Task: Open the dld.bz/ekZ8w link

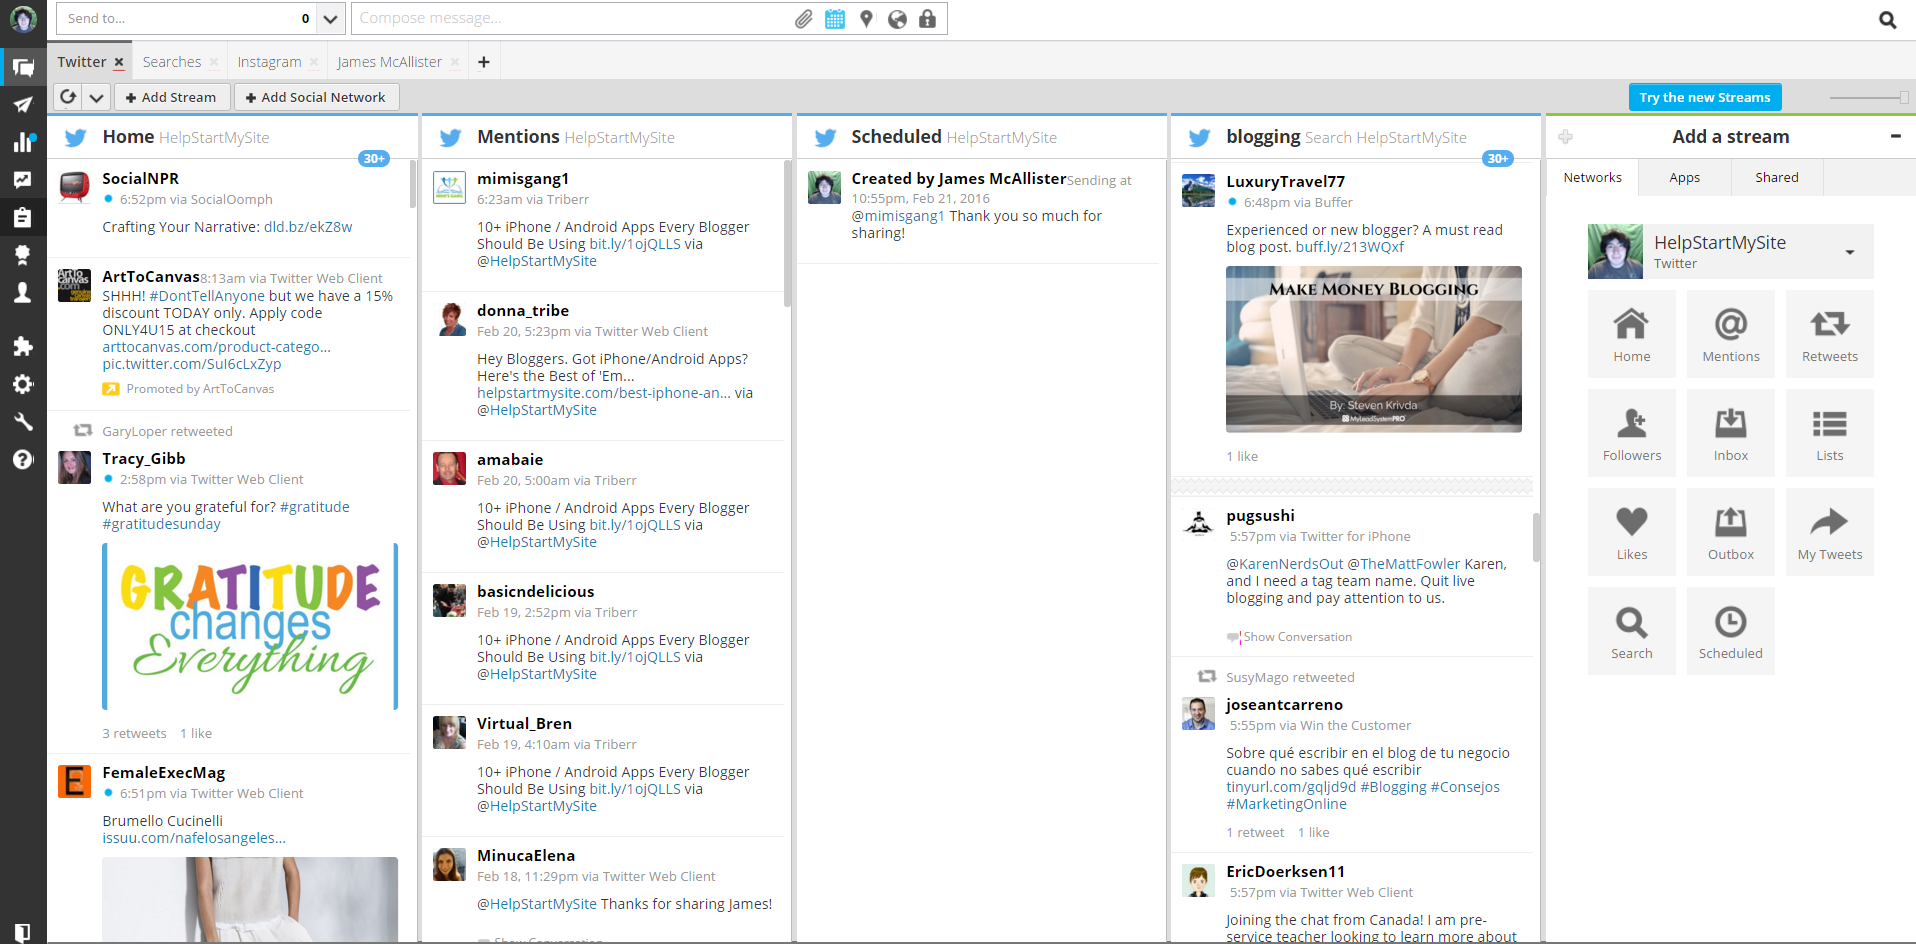Action: (x=308, y=227)
